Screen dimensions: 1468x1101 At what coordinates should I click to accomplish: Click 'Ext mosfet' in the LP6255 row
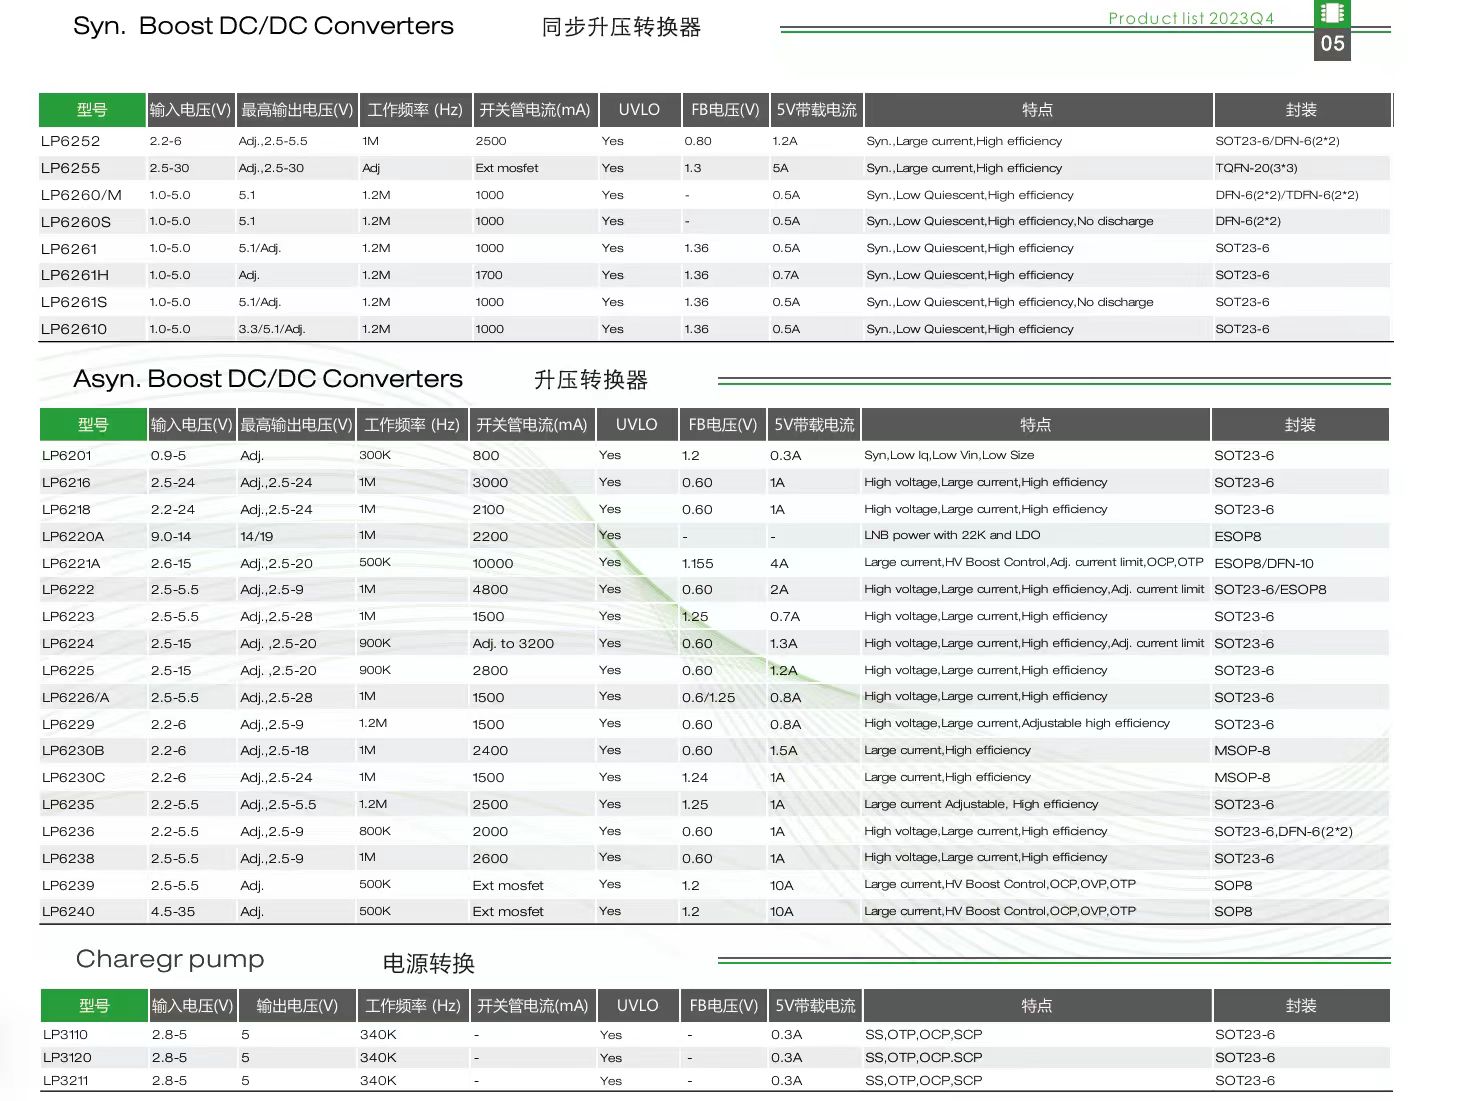[506, 168]
